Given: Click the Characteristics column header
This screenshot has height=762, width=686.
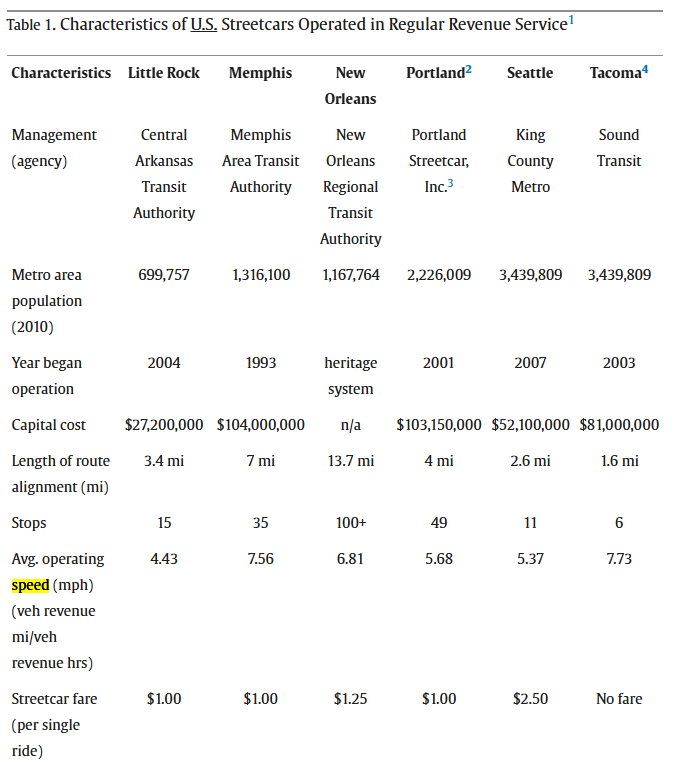Looking at the screenshot, I should tap(61, 73).
